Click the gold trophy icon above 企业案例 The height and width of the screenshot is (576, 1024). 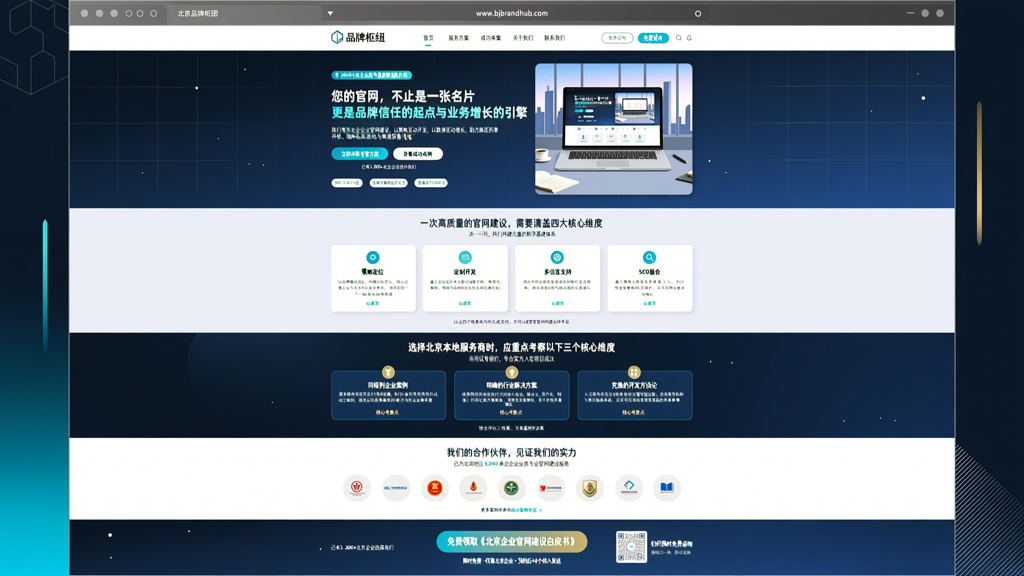389,372
